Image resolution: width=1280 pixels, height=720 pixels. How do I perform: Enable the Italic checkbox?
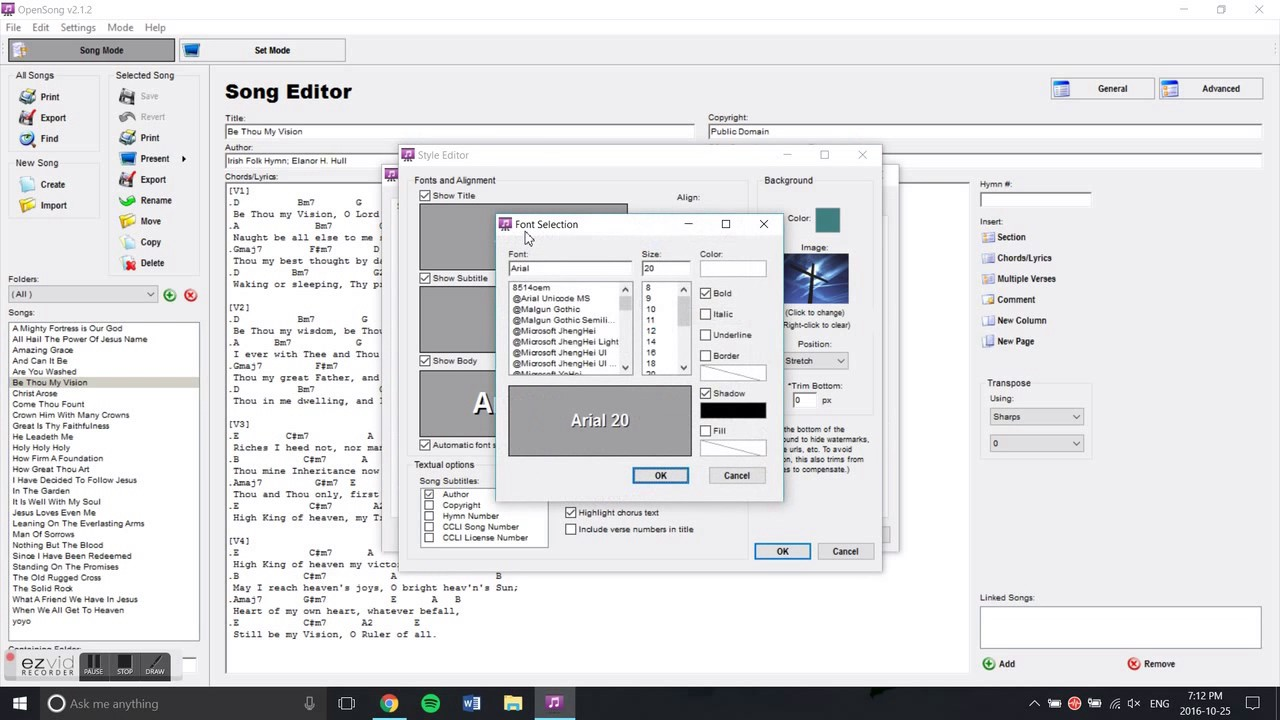pyautogui.click(x=706, y=314)
